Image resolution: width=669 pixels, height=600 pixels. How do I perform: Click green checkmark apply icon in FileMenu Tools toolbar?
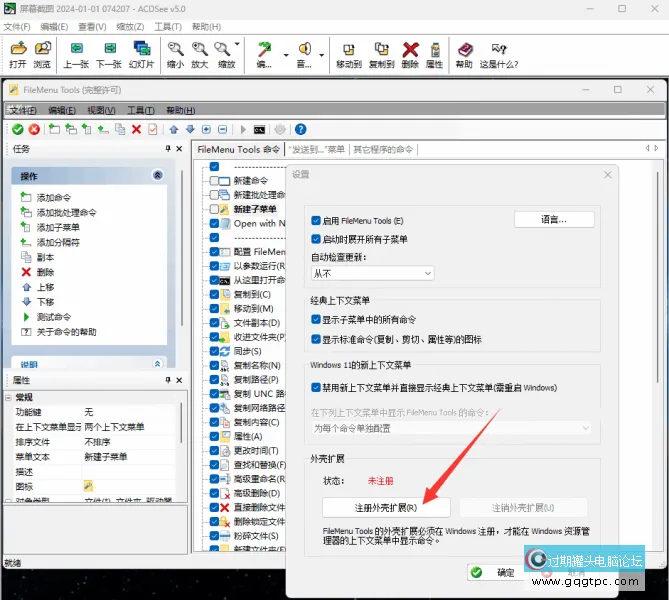(17, 129)
